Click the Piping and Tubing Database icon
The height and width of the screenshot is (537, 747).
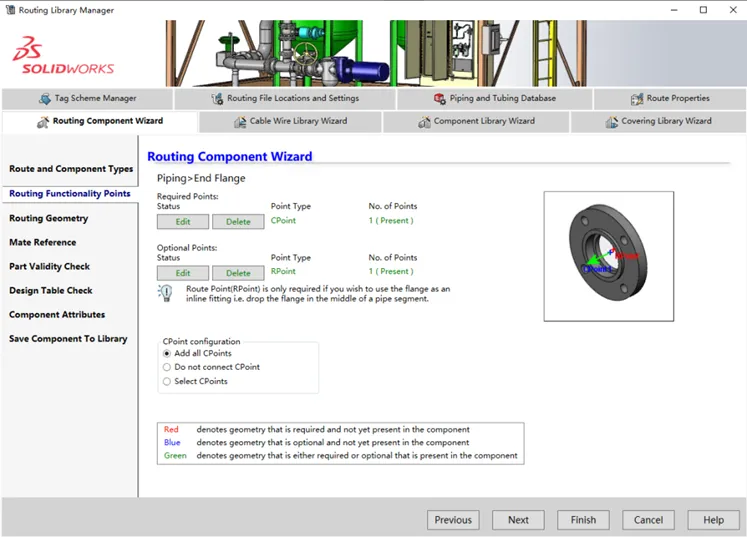pyautogui.click(x=439, y=99)
